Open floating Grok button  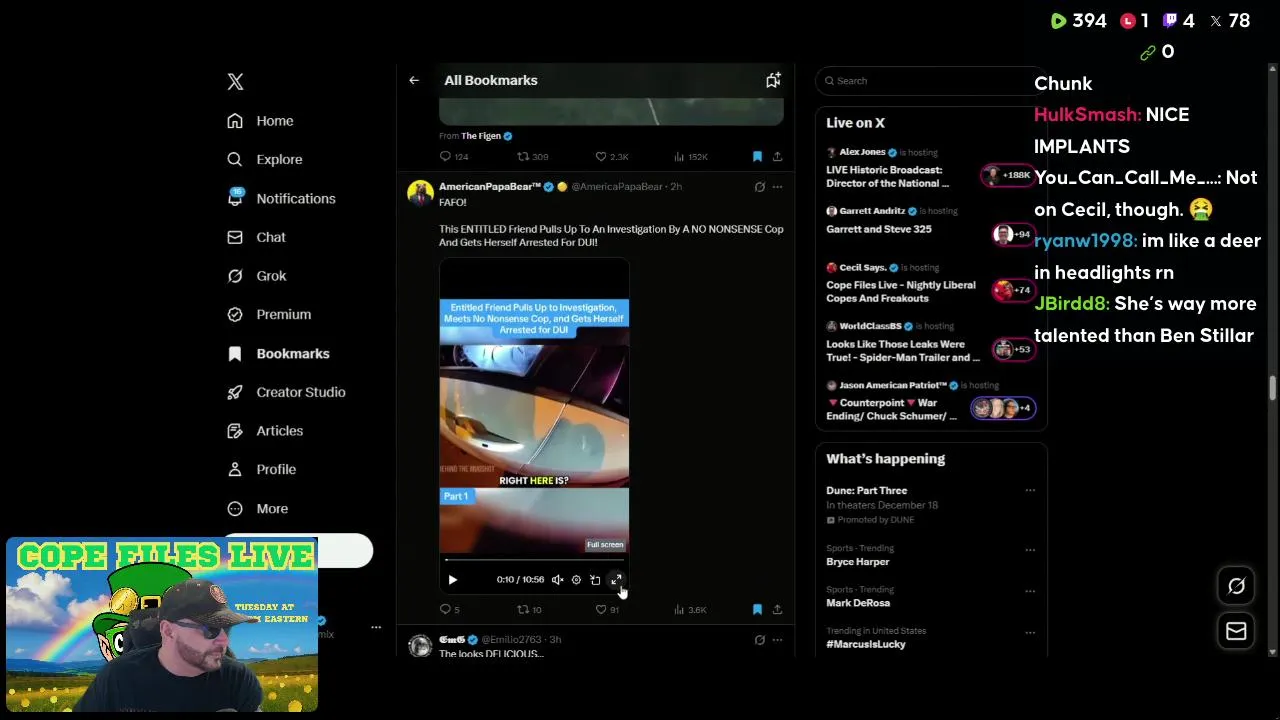coord(1236,587)
